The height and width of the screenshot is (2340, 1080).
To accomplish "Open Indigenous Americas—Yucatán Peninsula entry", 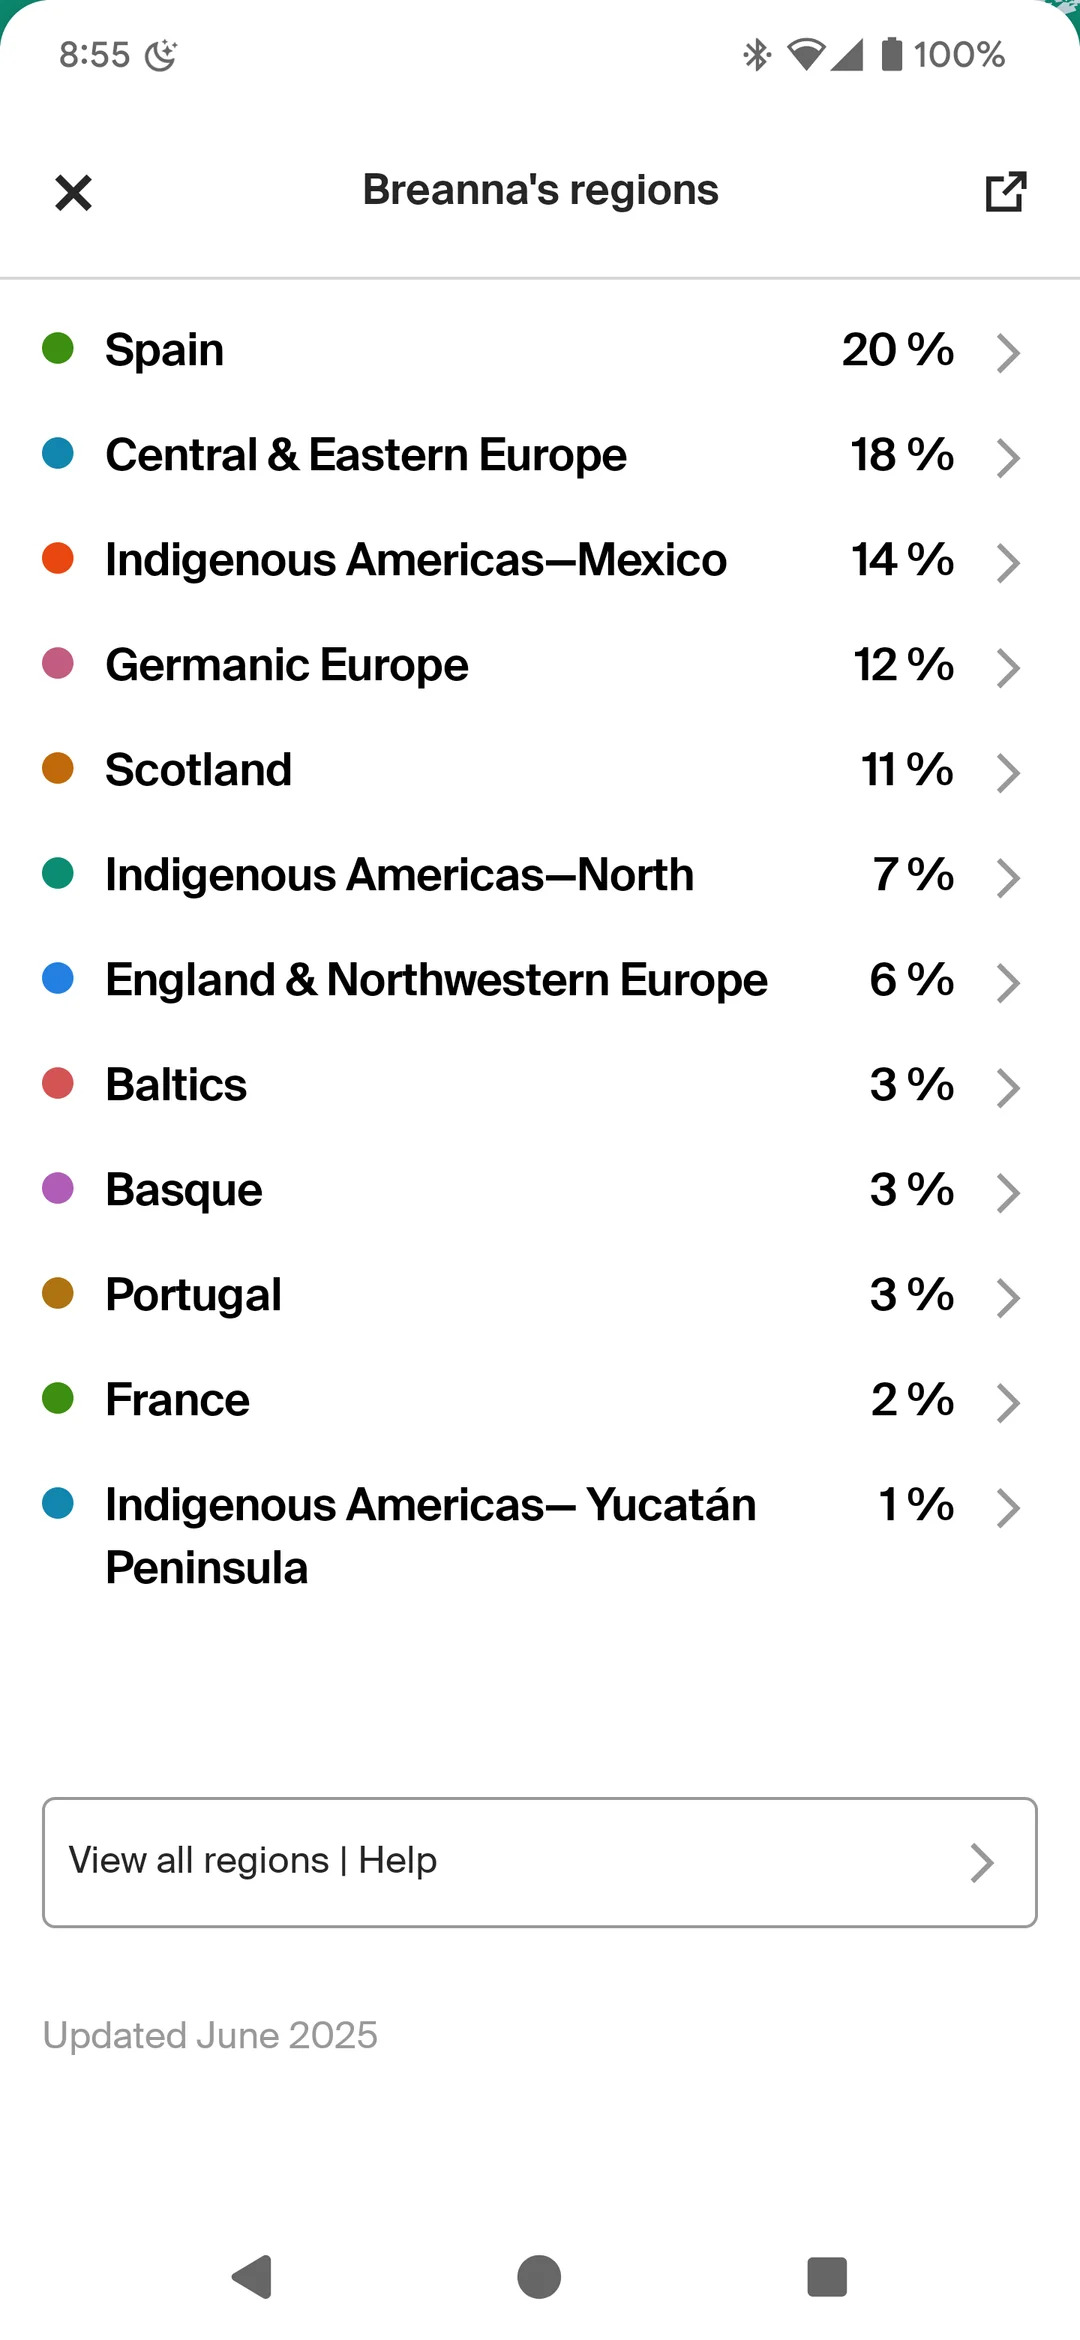I will point(540,1536).
